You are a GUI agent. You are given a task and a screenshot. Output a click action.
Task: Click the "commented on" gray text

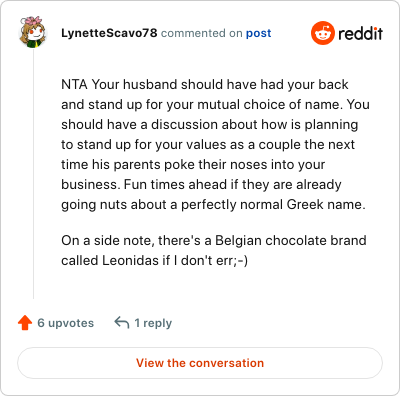(201, 33)
